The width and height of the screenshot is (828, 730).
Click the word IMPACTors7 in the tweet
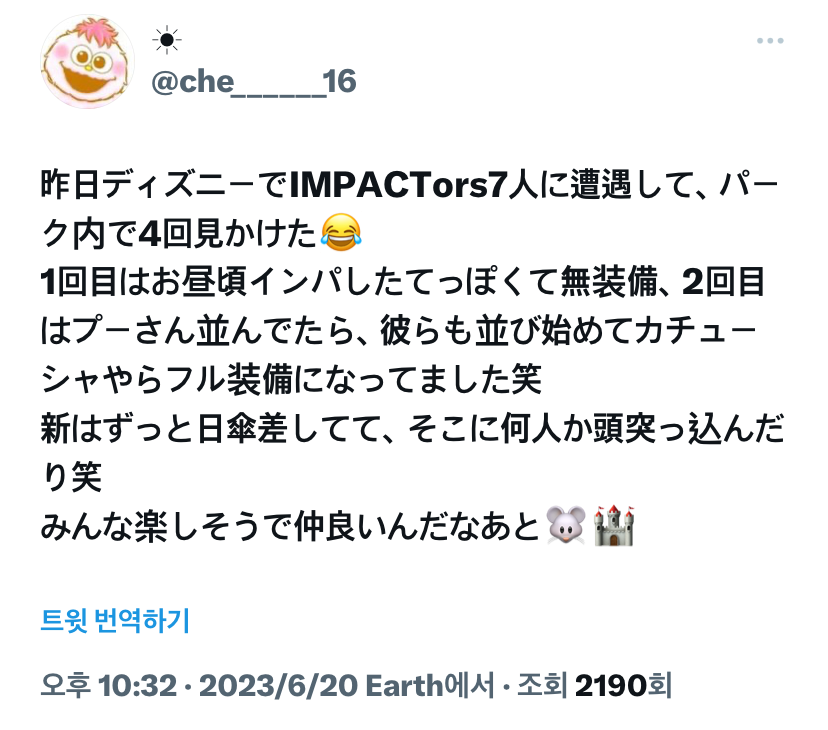coord(398,185)
